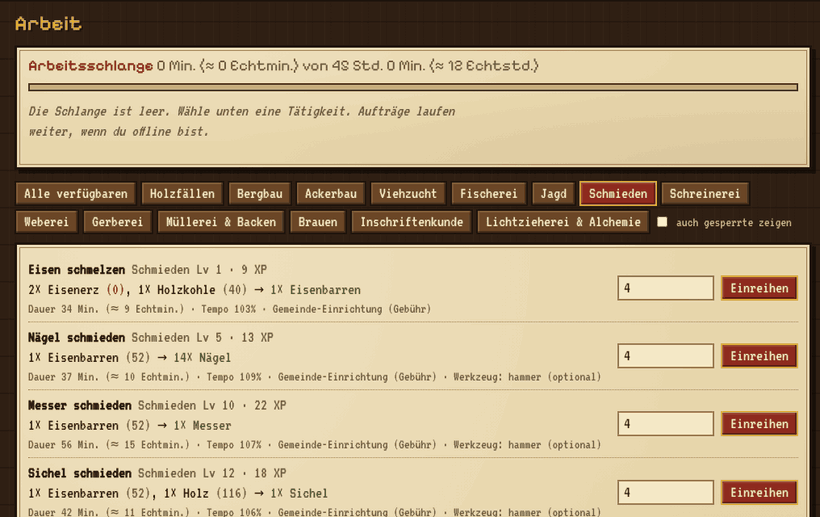The height and width of the screenshot is (517, 820).
Task: Select quantity box for Messer schmieden
Action: point(665,424)
